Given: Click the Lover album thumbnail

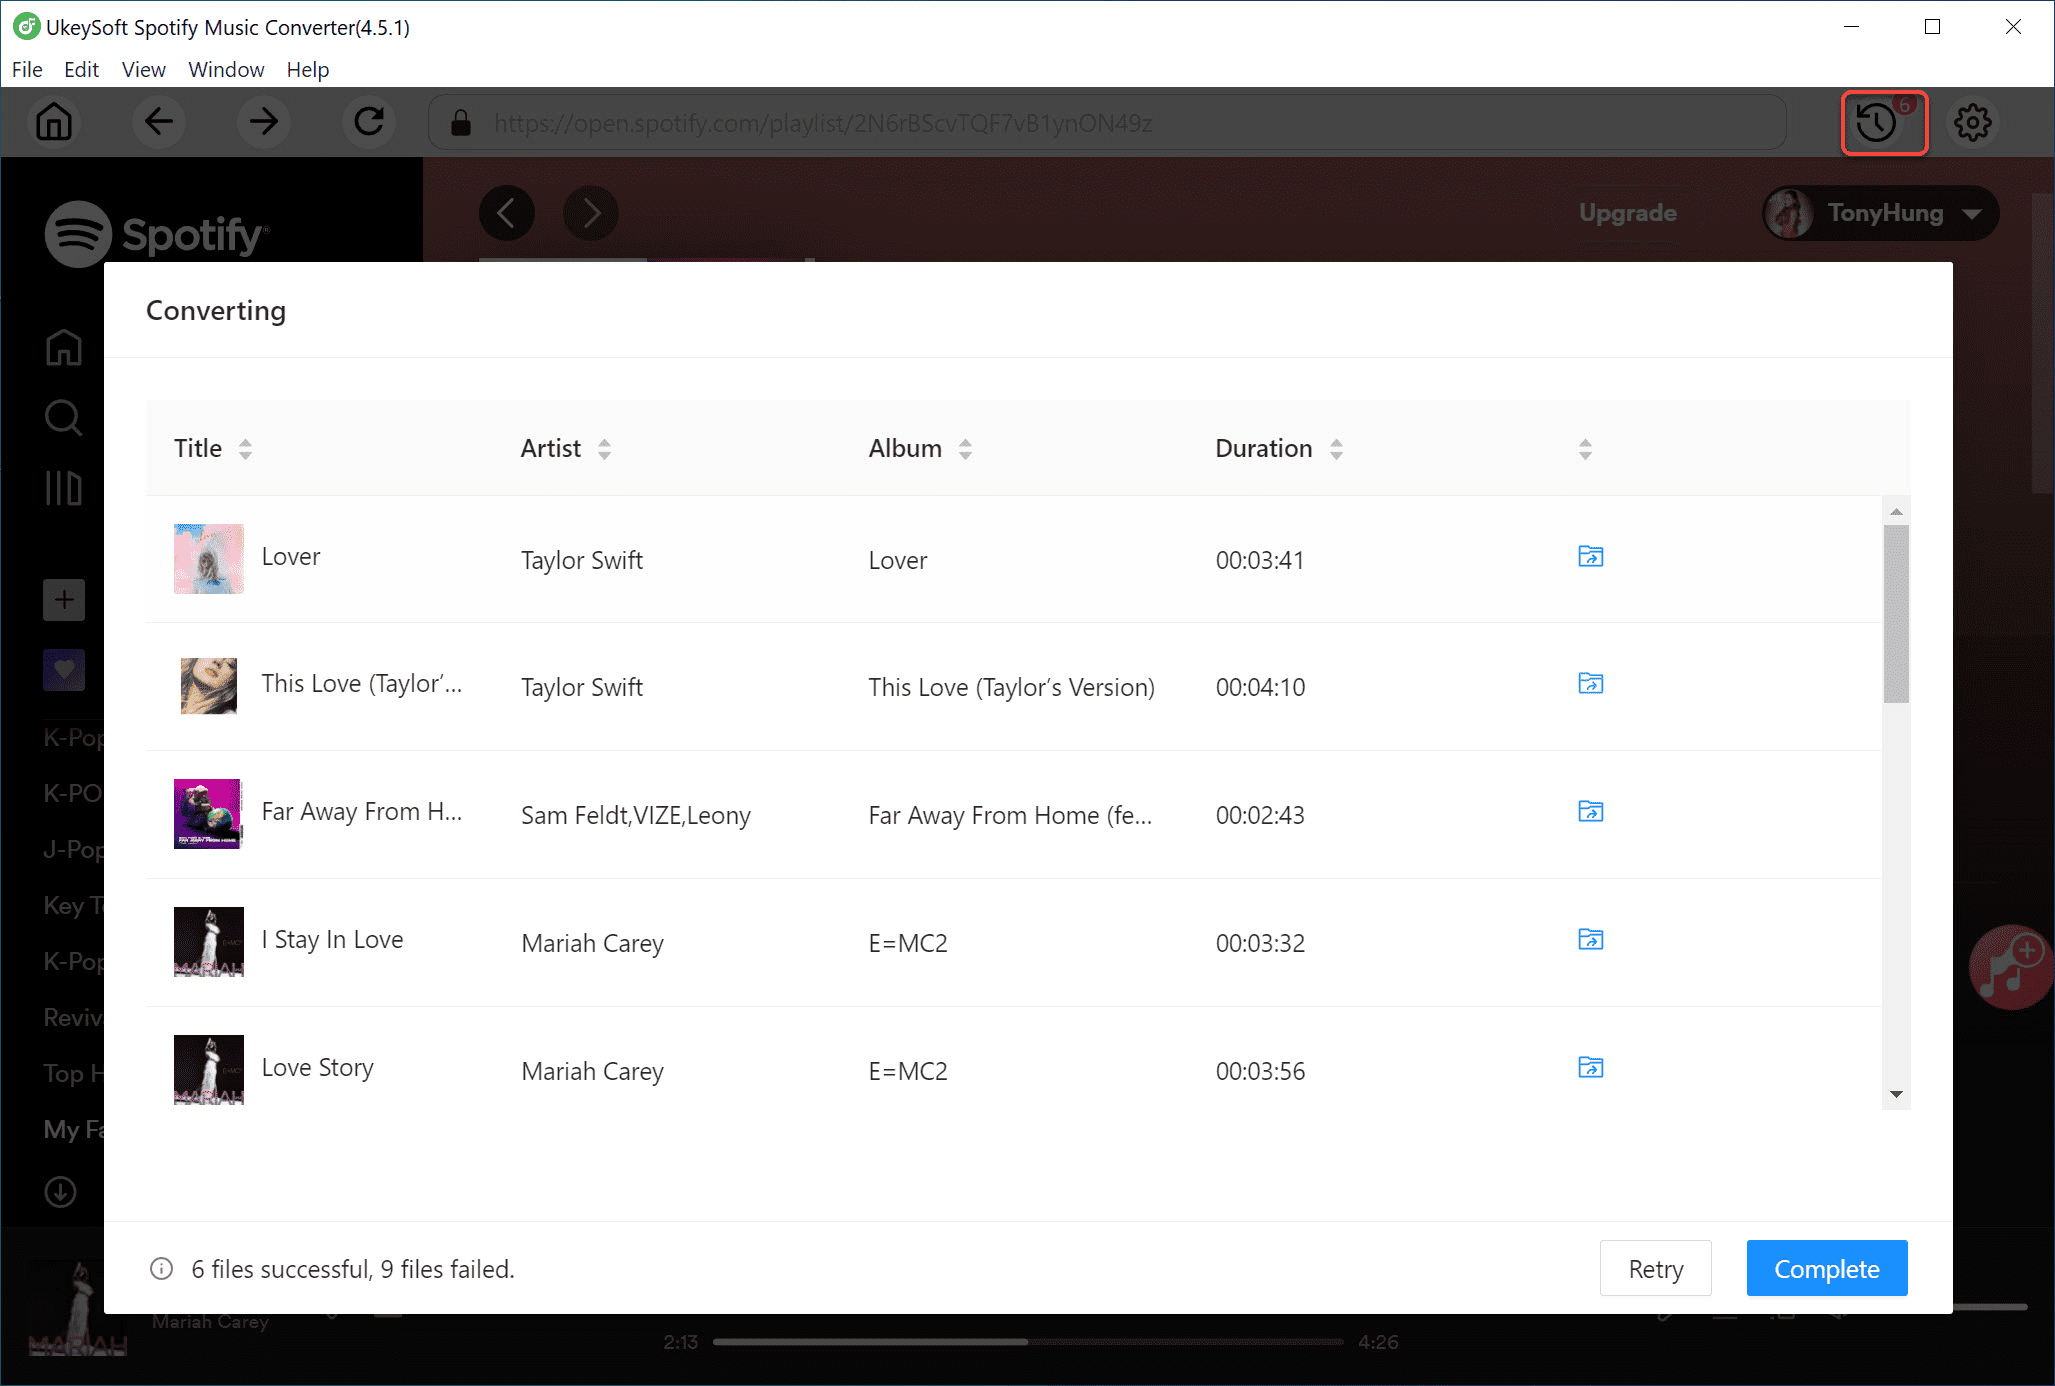Looking at the screenshot, I should (207, 560).
